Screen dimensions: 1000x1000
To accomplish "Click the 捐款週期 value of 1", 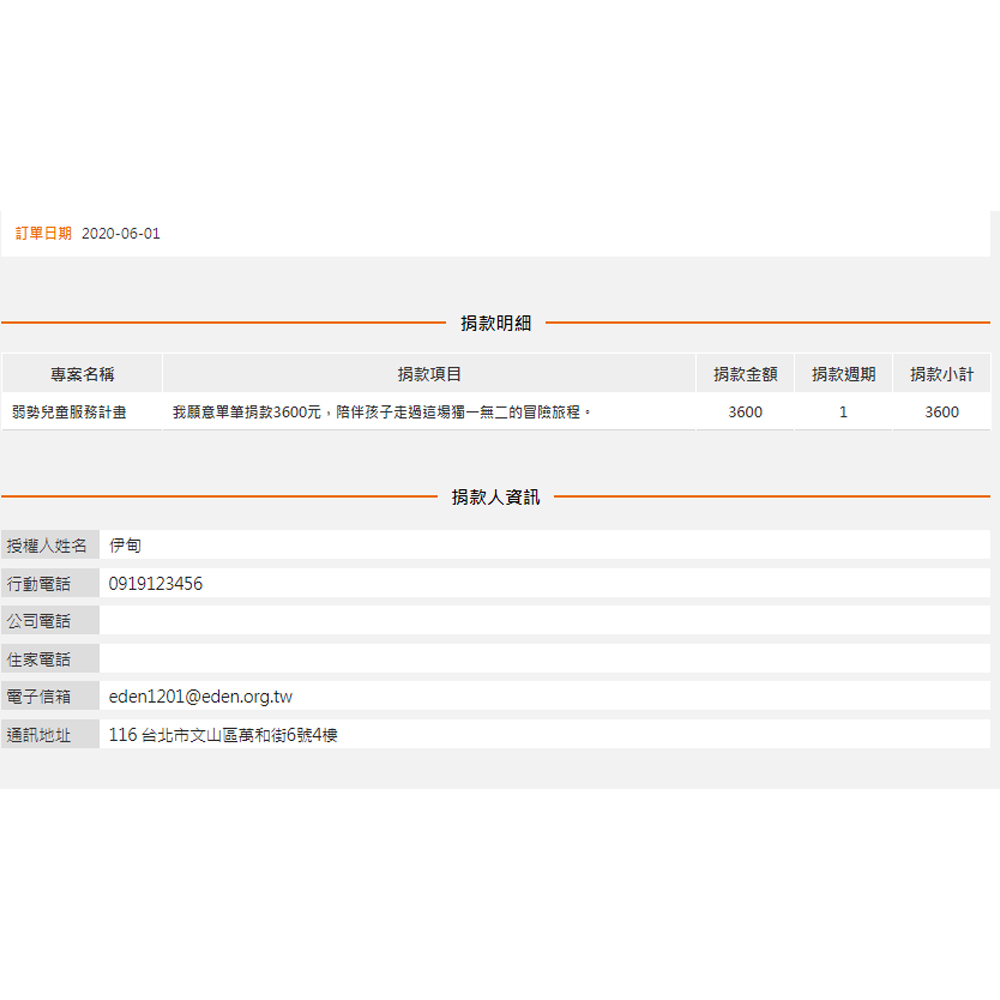I will click(843, 412).
